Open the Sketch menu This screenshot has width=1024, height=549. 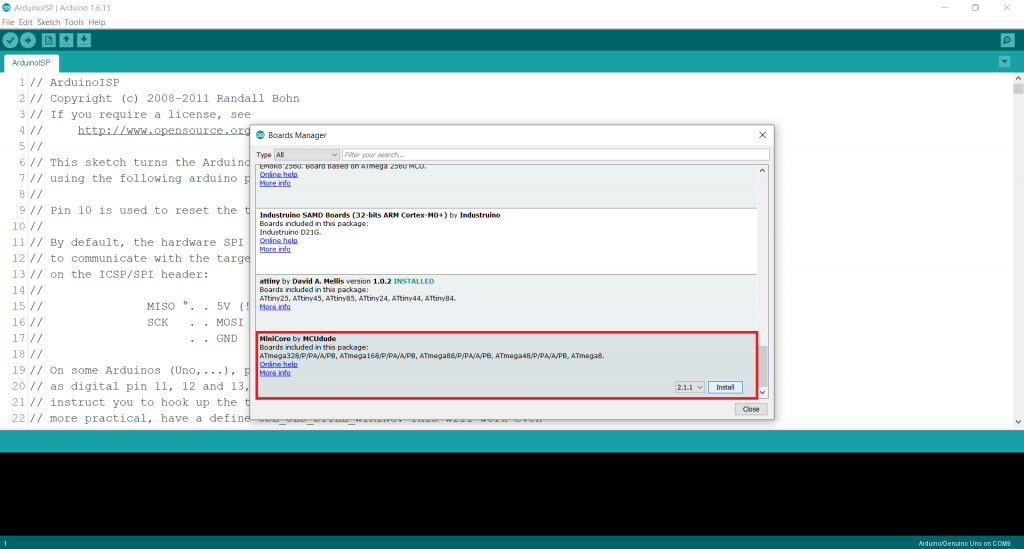click(x=48, y=22)
